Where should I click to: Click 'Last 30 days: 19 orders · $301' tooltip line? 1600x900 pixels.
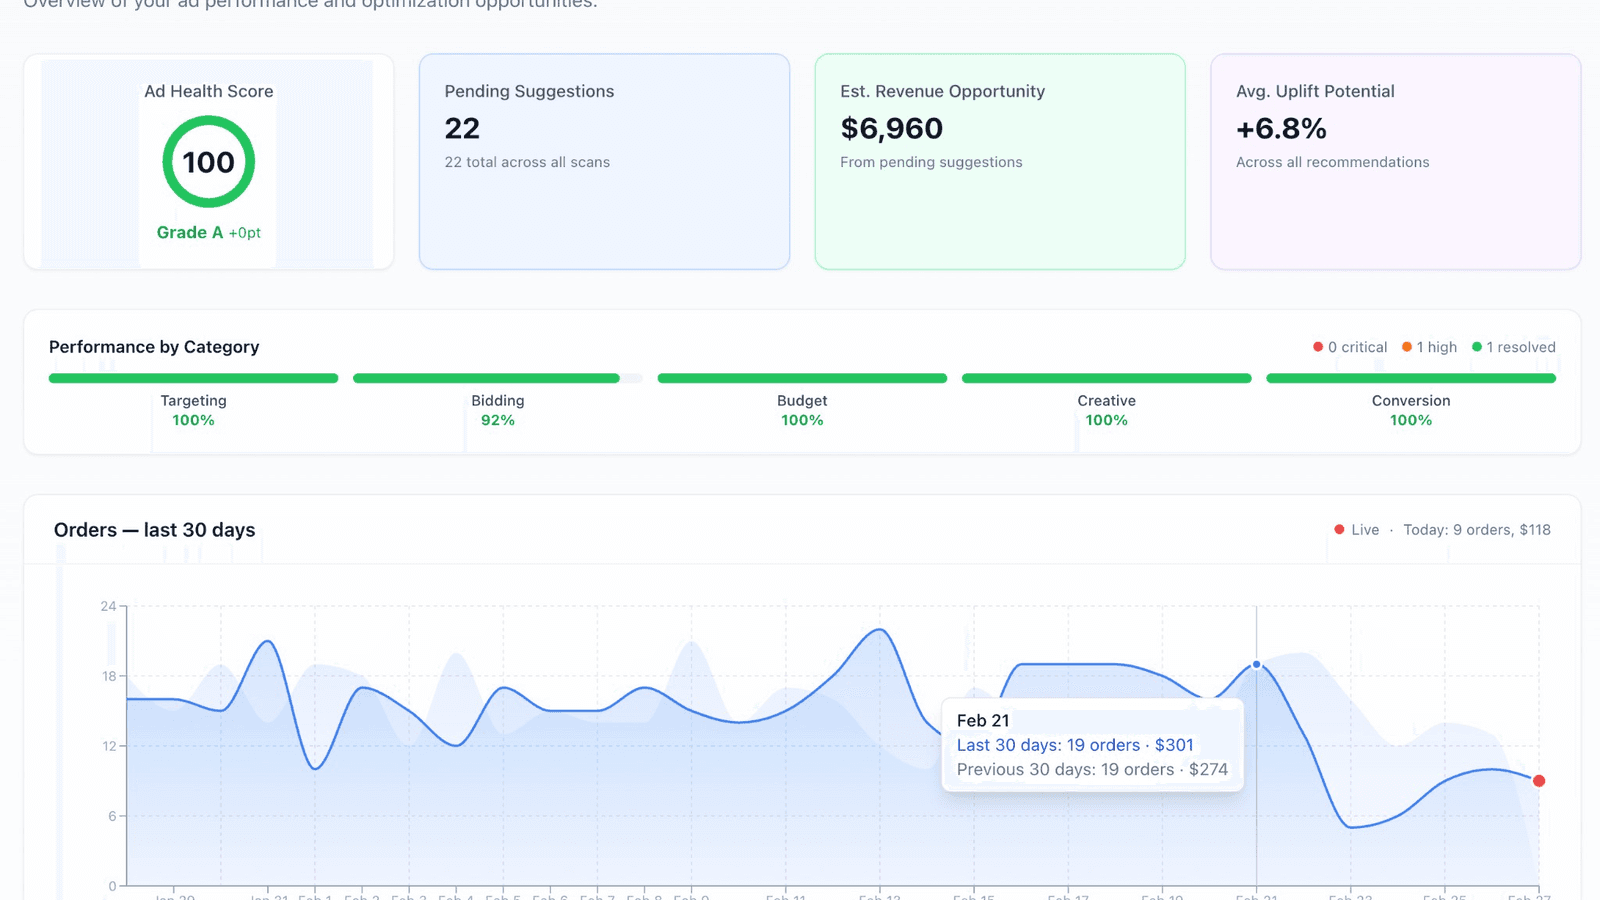click(1075, 745)
